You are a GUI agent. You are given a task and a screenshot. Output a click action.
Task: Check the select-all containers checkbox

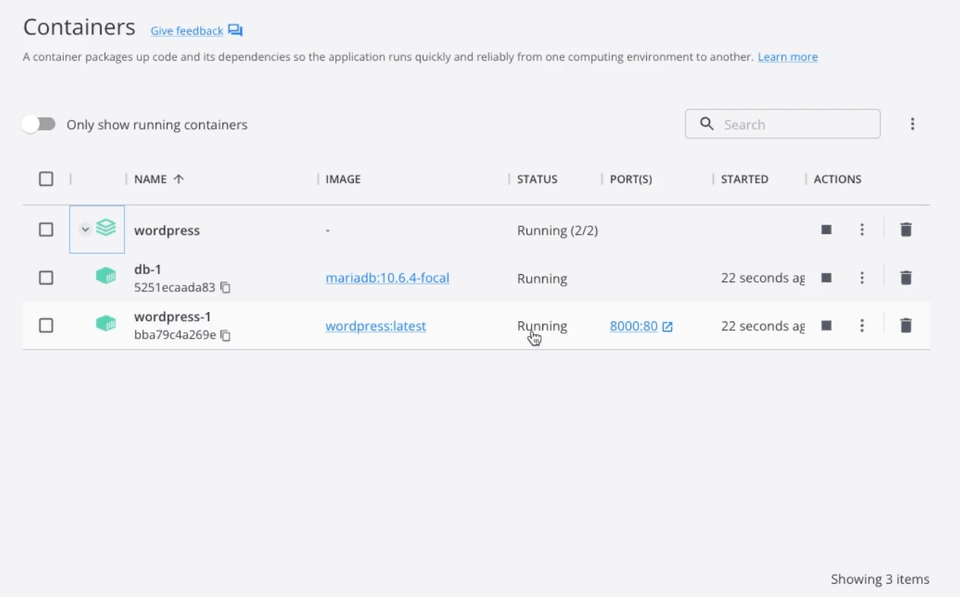point(46,179)
